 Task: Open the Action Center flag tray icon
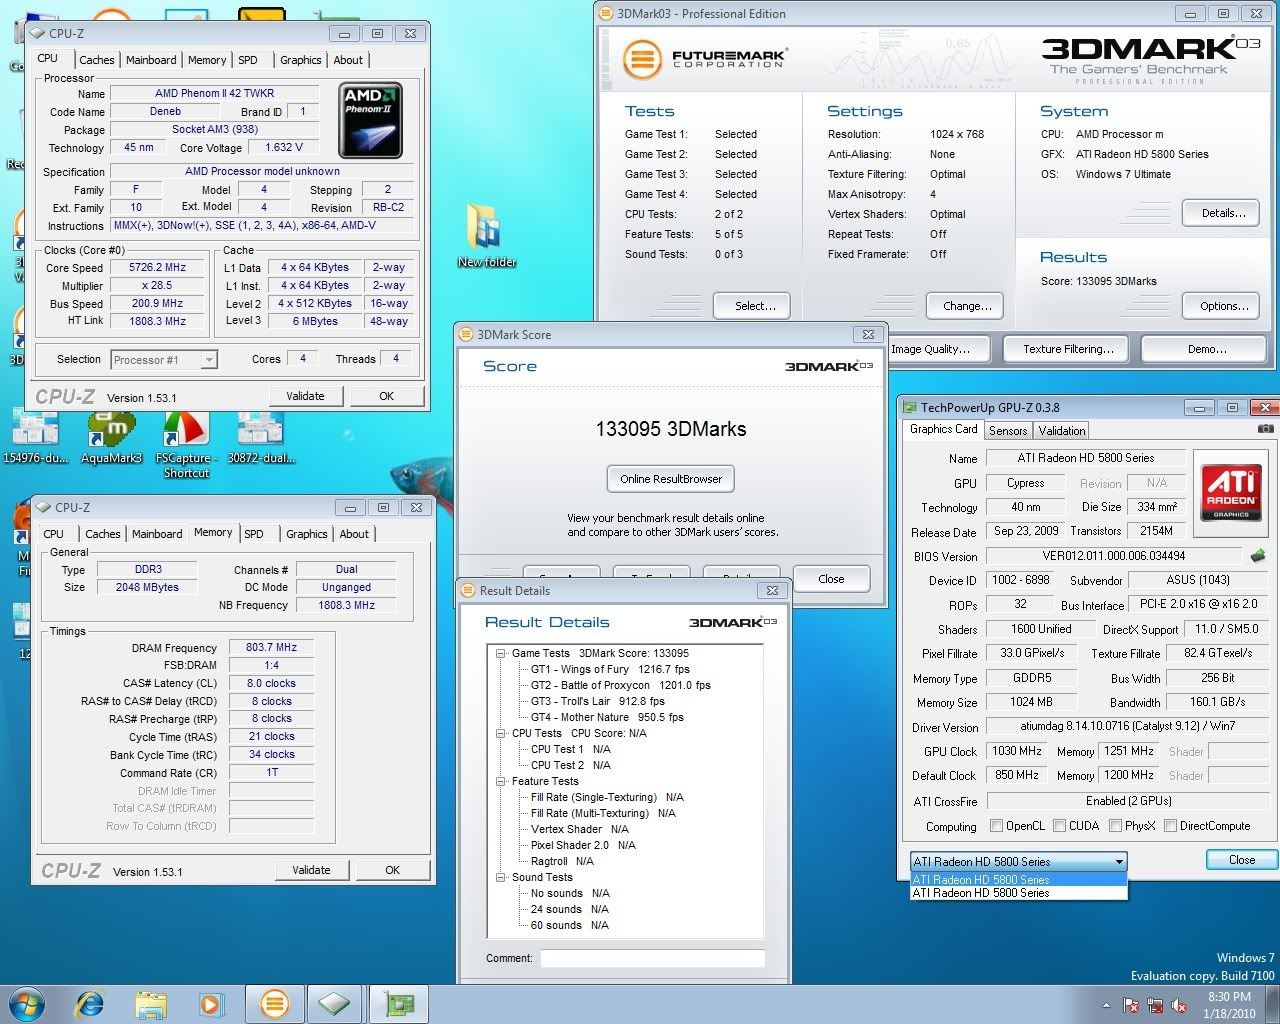(x=1131, y=1005)
